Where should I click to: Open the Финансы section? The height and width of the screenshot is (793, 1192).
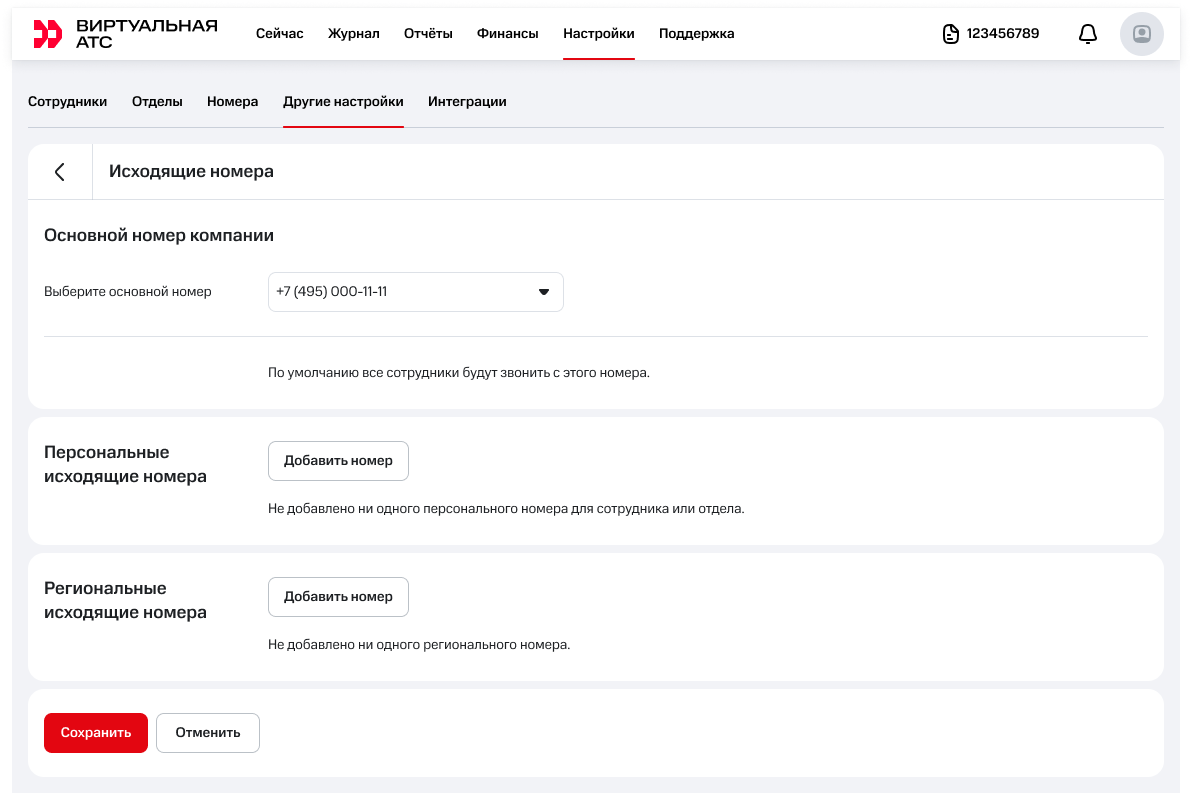[x=507, y=34]
